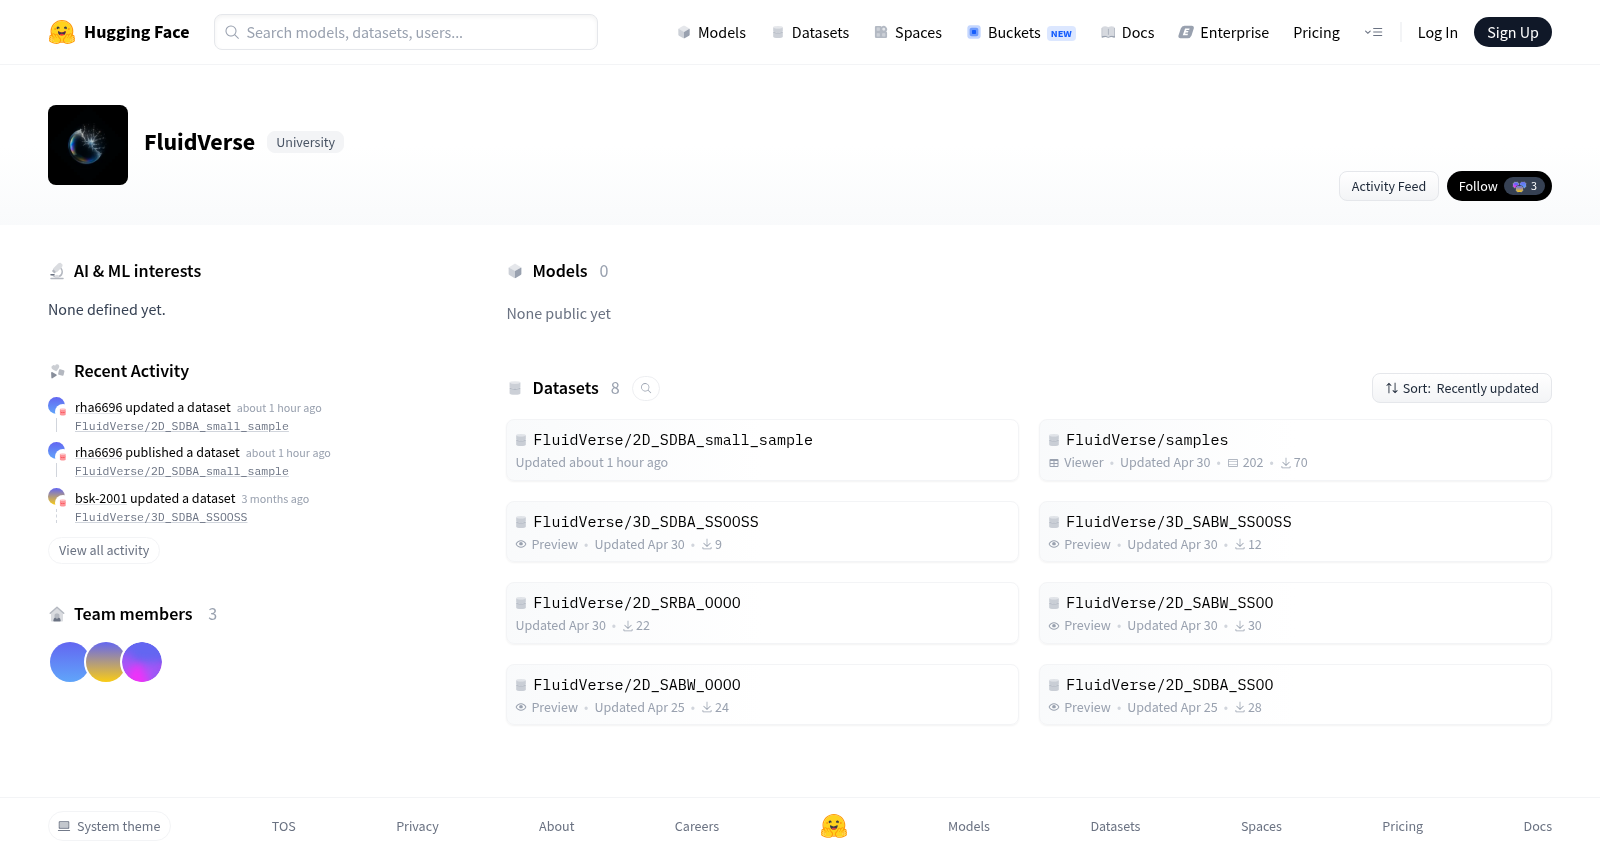The height and width of the screenshot is (861, 1600).
Task: Click the Sign Up button
Action: pos(1512,32)
